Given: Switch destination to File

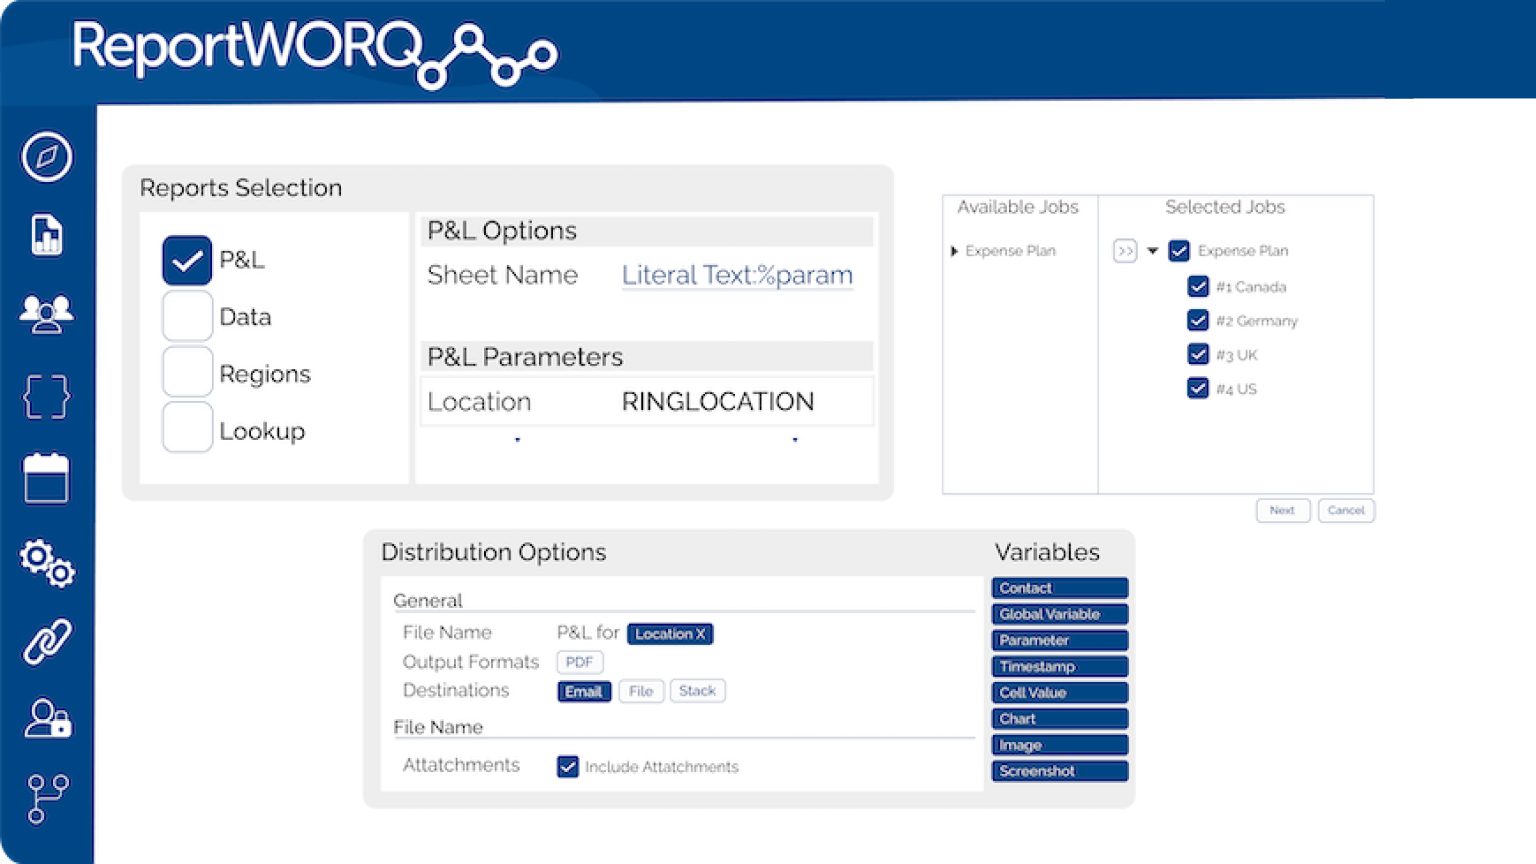Looking at the screenshot, I should tap(641, 690).
